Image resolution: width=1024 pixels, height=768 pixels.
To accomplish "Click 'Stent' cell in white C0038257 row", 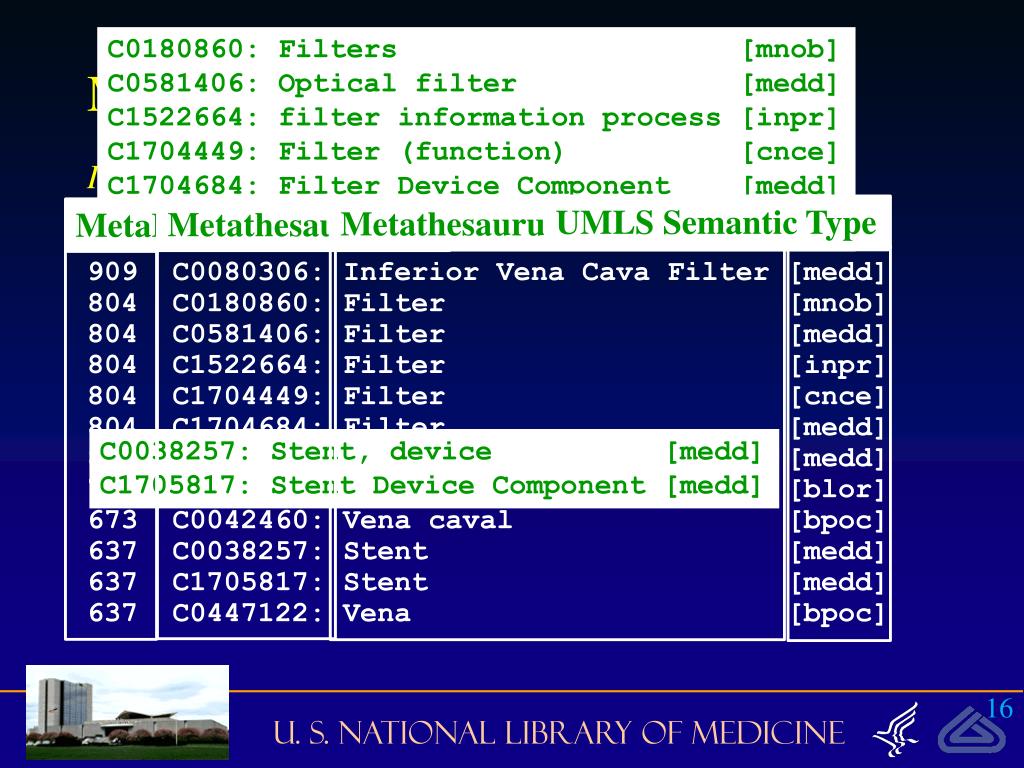I will coord(386,551).
